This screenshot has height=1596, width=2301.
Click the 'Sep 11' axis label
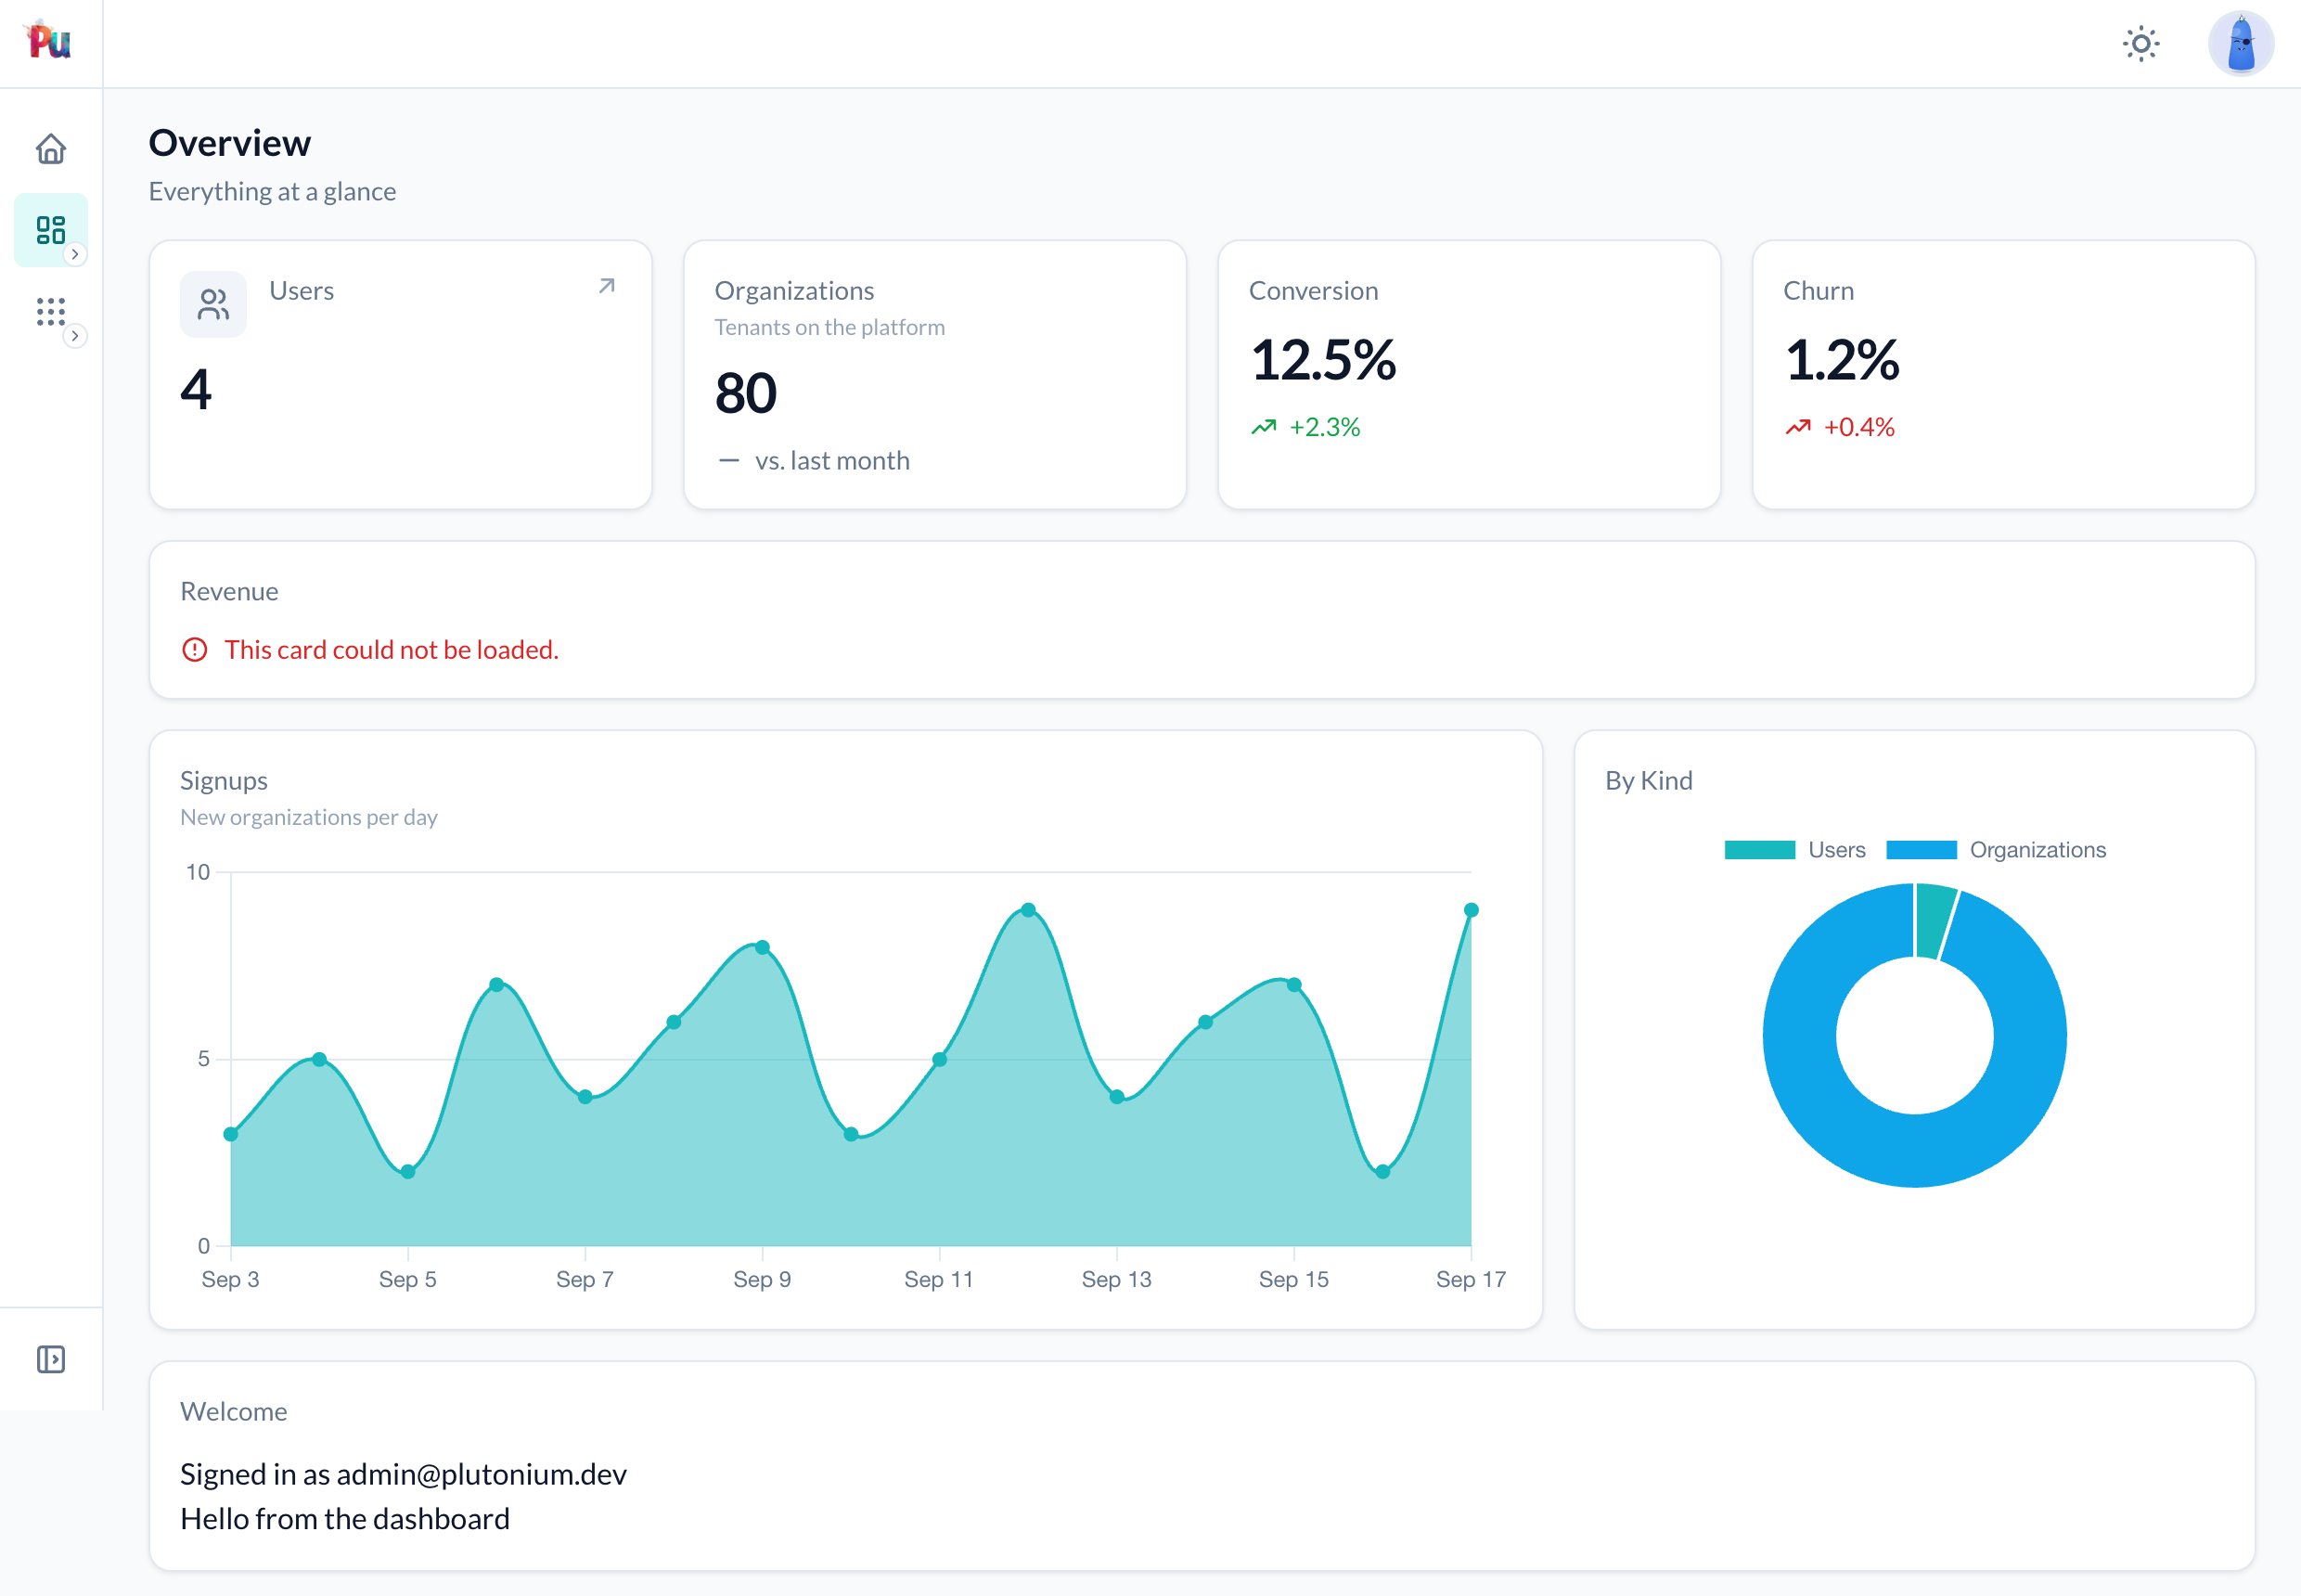[938, 1279]
